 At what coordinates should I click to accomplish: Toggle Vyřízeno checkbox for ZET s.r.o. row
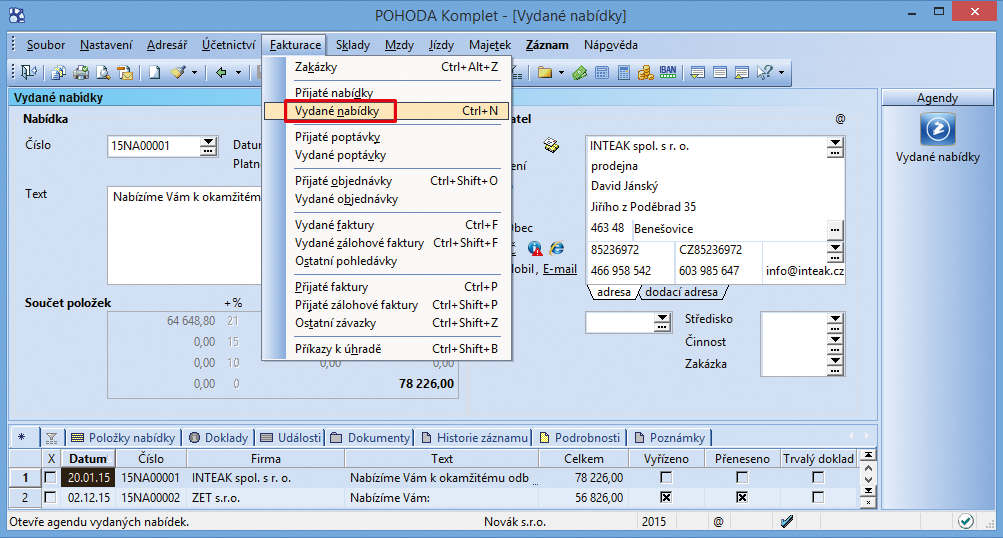(666, 497)
